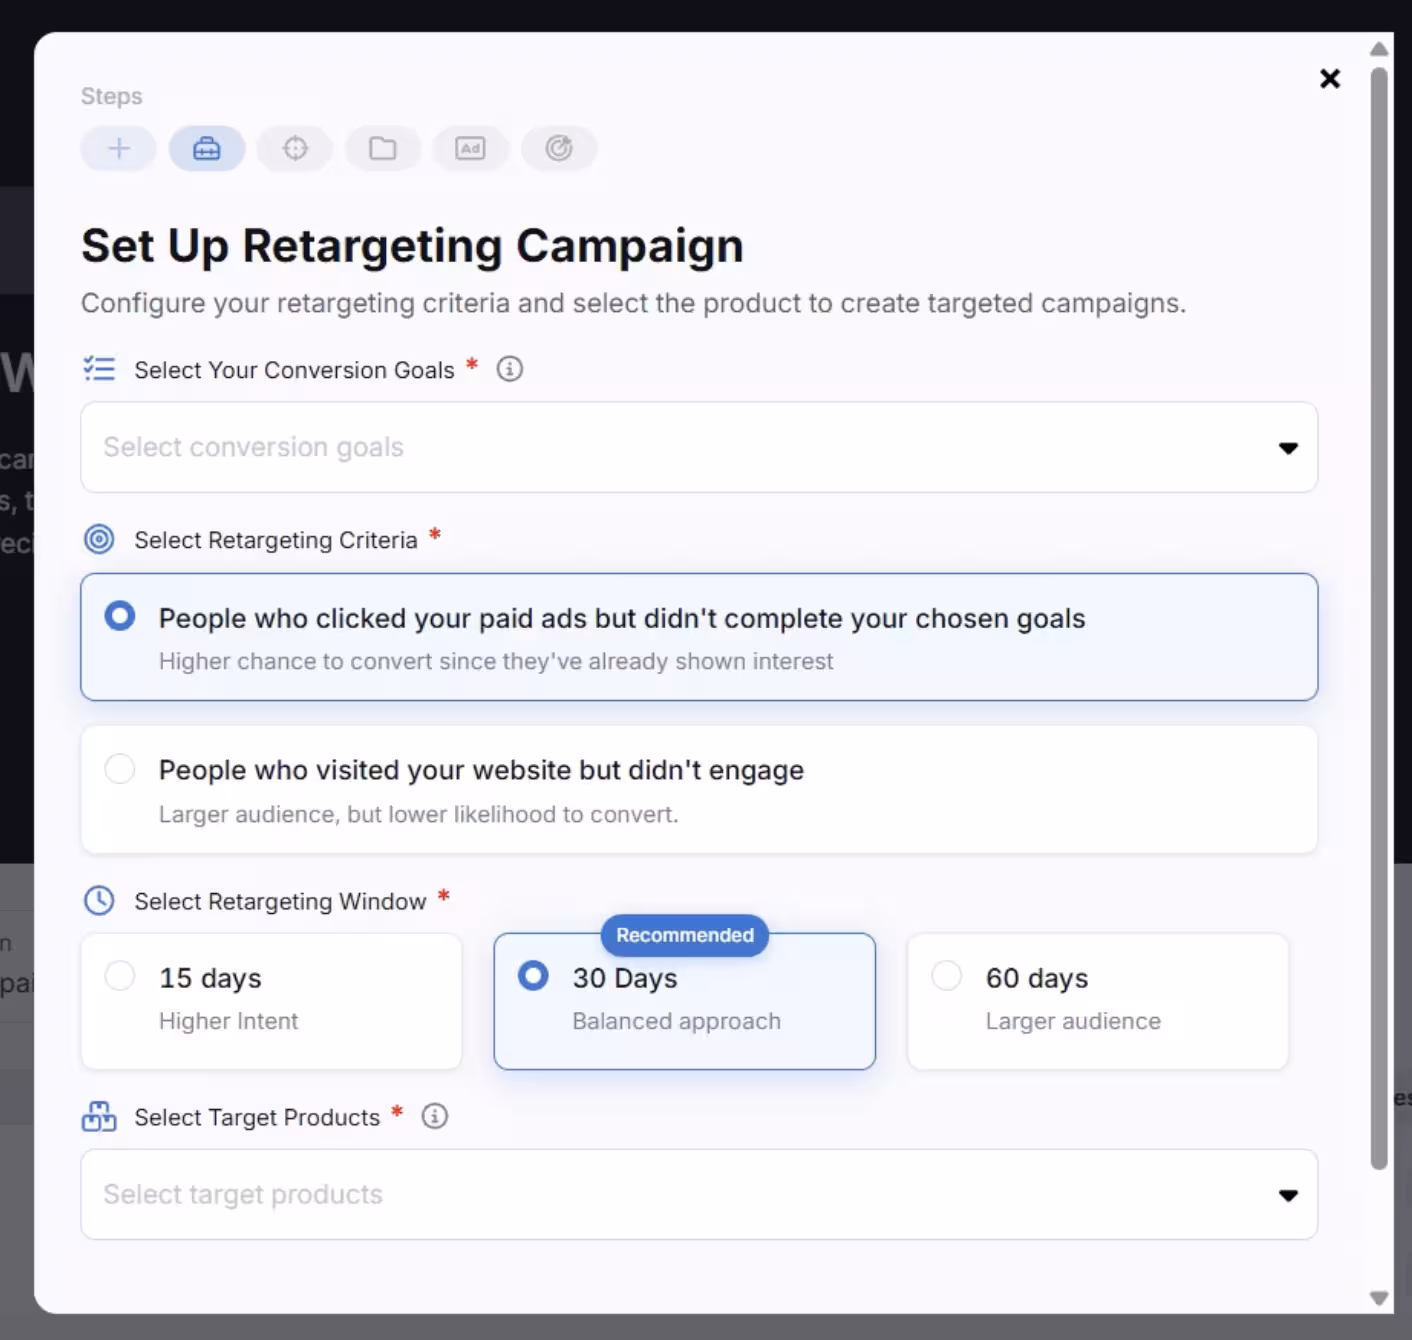Jump to the goal-target final step icon
The width and height of the screenshot is (1412, 1340).
coord(558,149)
